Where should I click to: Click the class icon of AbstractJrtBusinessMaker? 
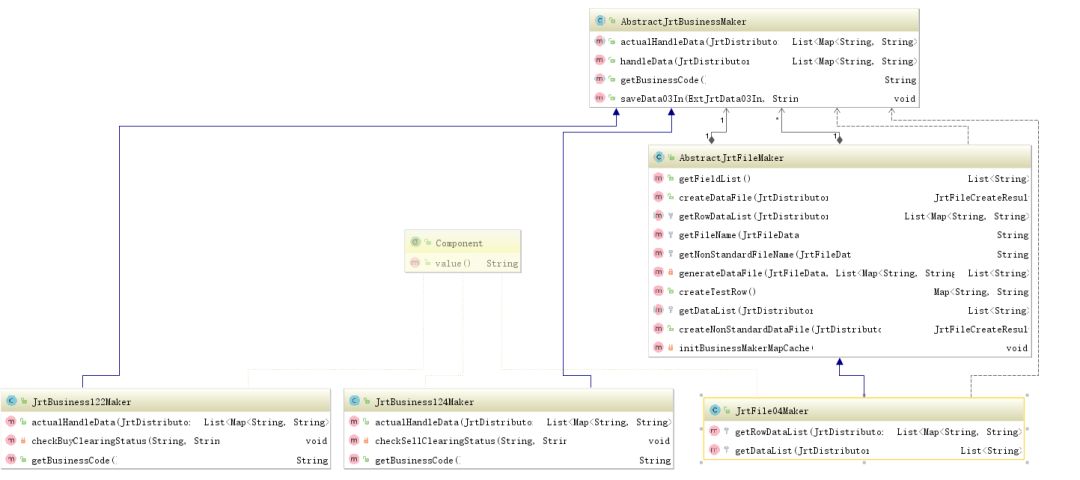[599, 21]
